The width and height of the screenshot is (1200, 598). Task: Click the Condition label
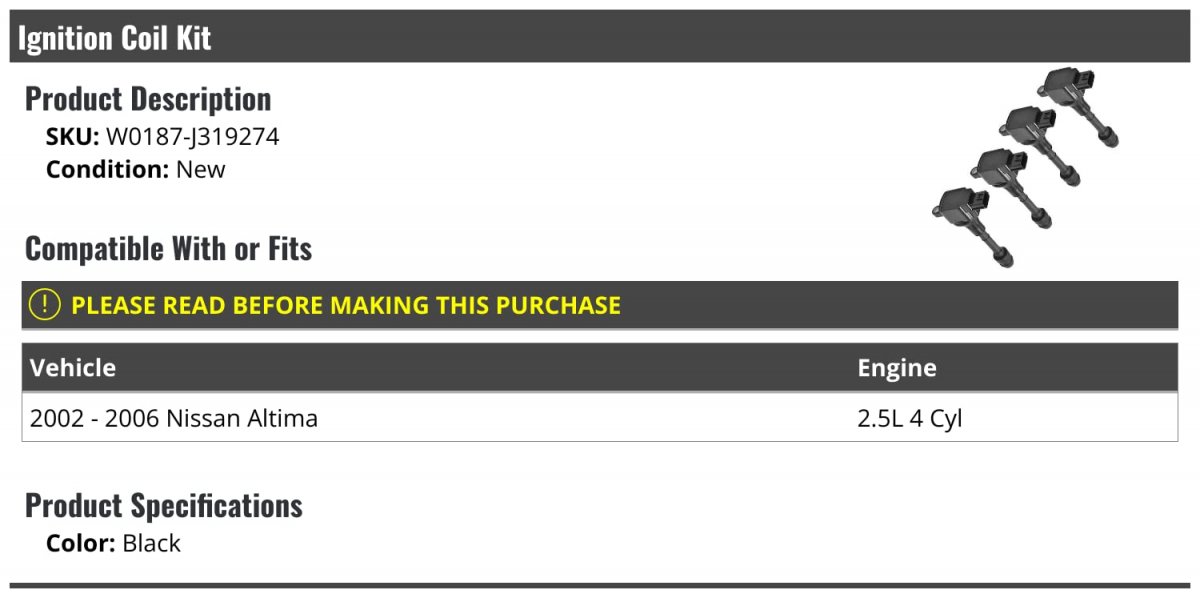coord(108,169)
